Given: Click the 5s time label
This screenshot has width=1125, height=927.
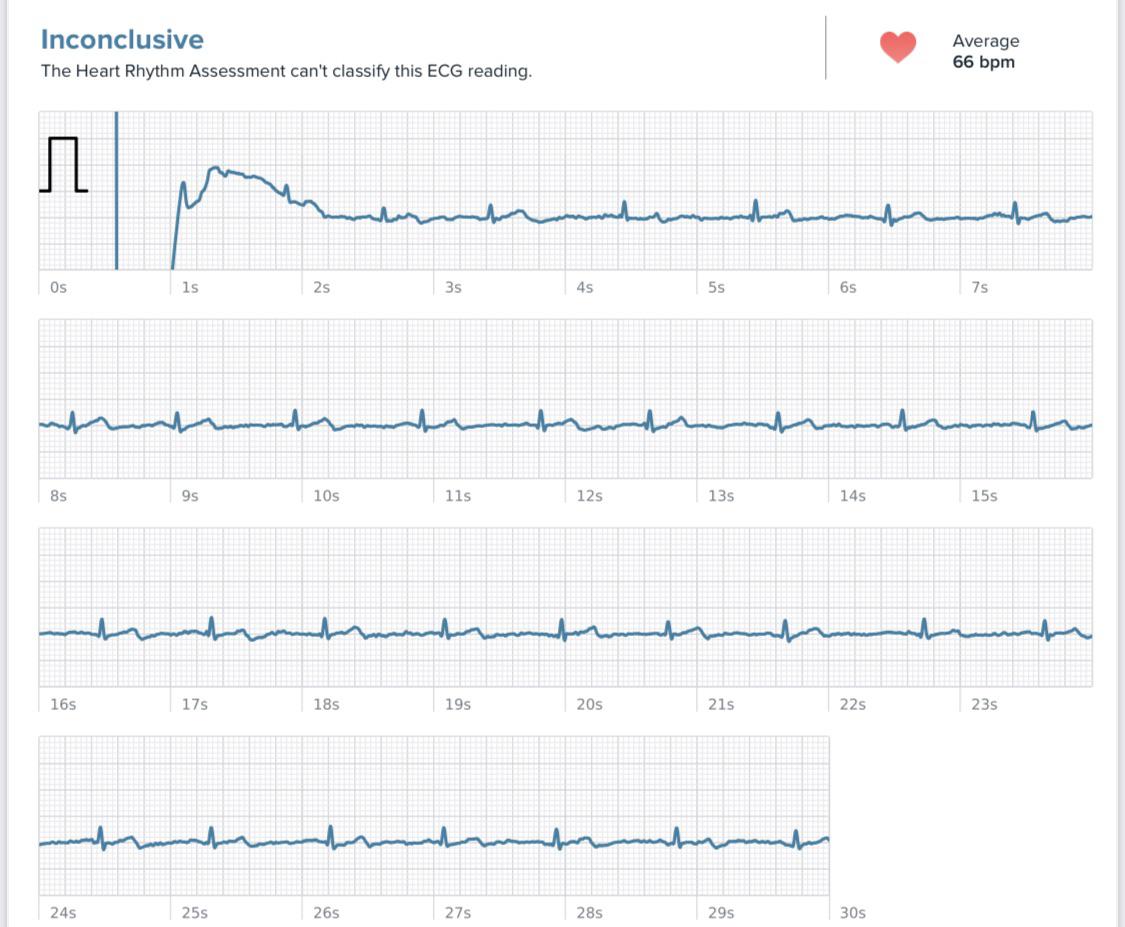Looking at the screenshot, I should tap(716, 288).
